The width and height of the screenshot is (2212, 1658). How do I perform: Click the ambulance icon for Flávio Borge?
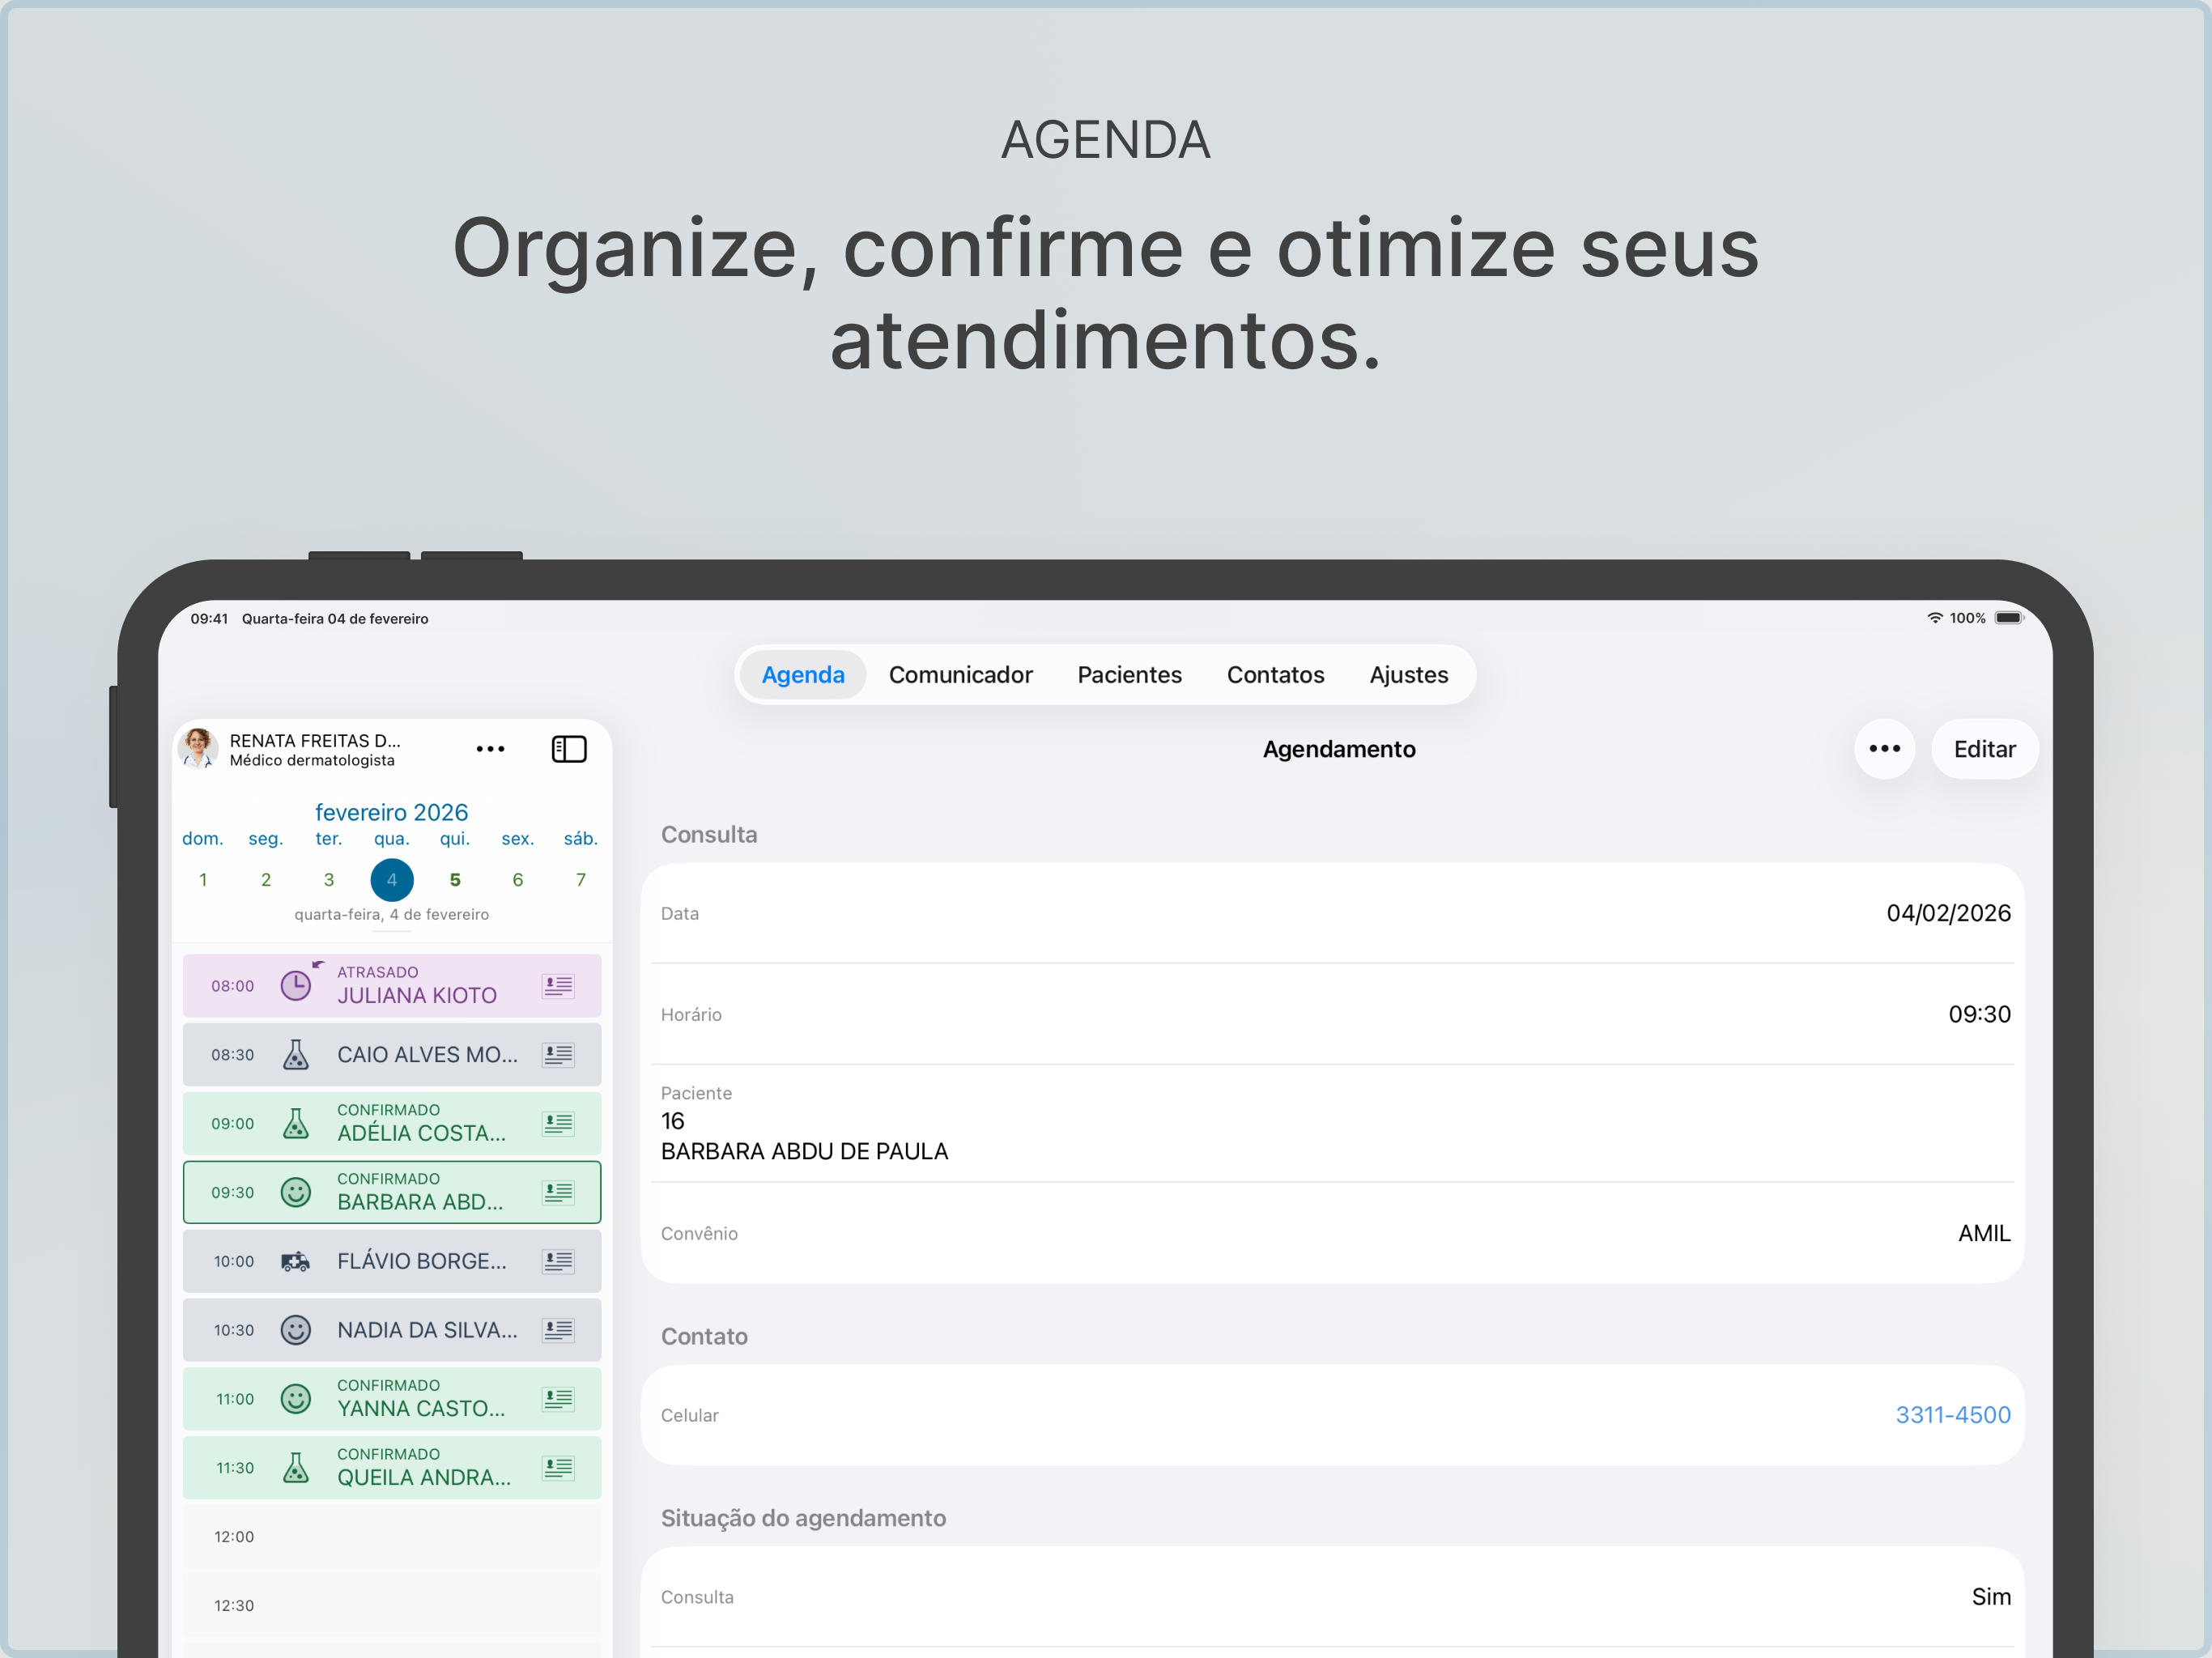pos(296,1261)
